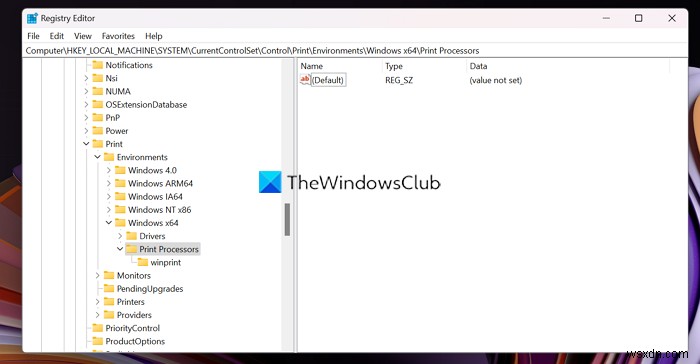Screen dimensions: 700x364
Task: Expand the Windows IA64 key
Action: 108,197
